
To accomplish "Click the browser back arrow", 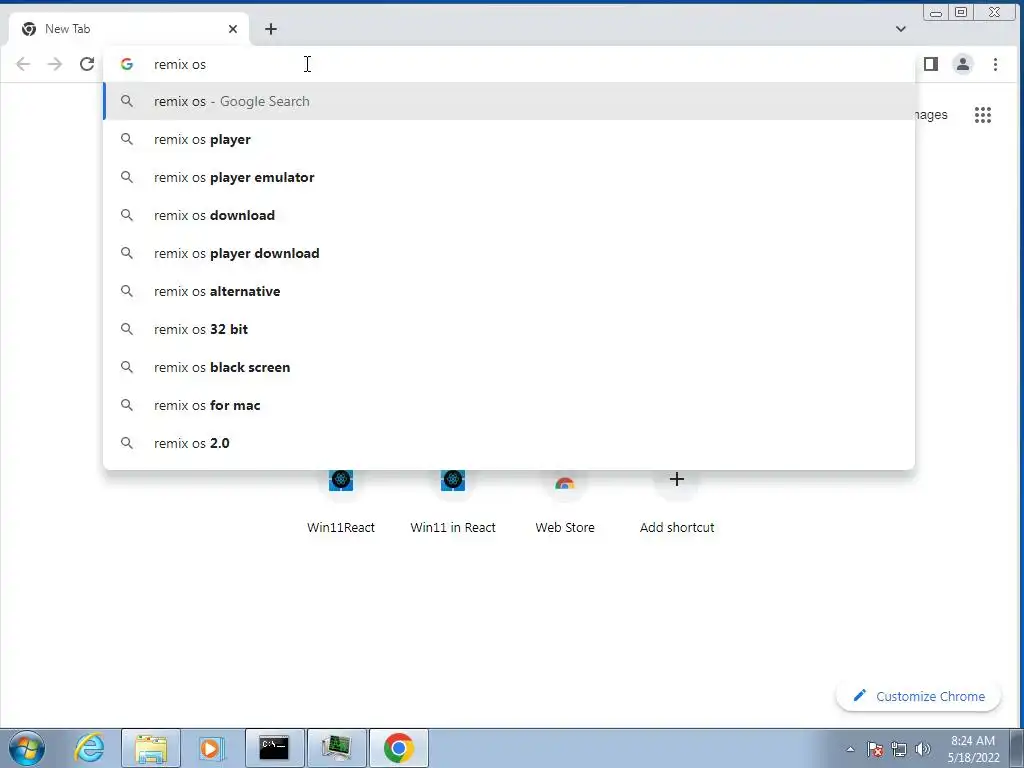I will [x=23, y=64].
